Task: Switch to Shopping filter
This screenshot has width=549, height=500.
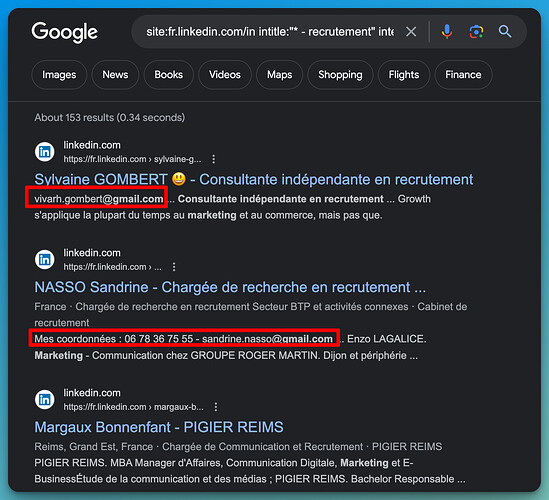Action: (340, 75)
